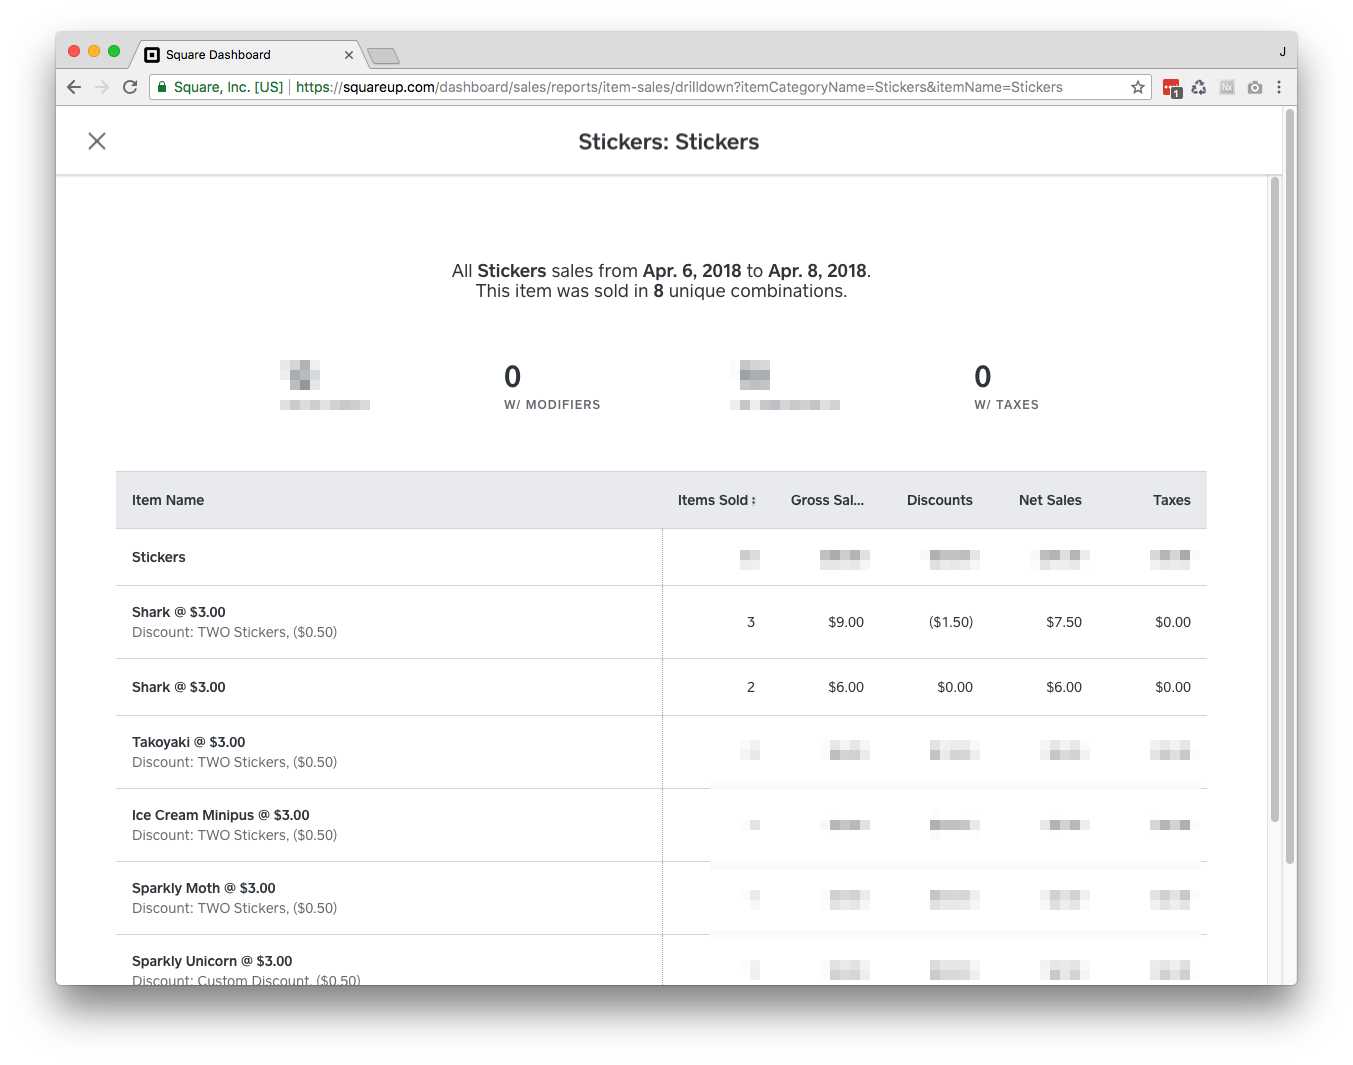
Task: Select the Stickers summary row
Action: [x=661, y=557]
